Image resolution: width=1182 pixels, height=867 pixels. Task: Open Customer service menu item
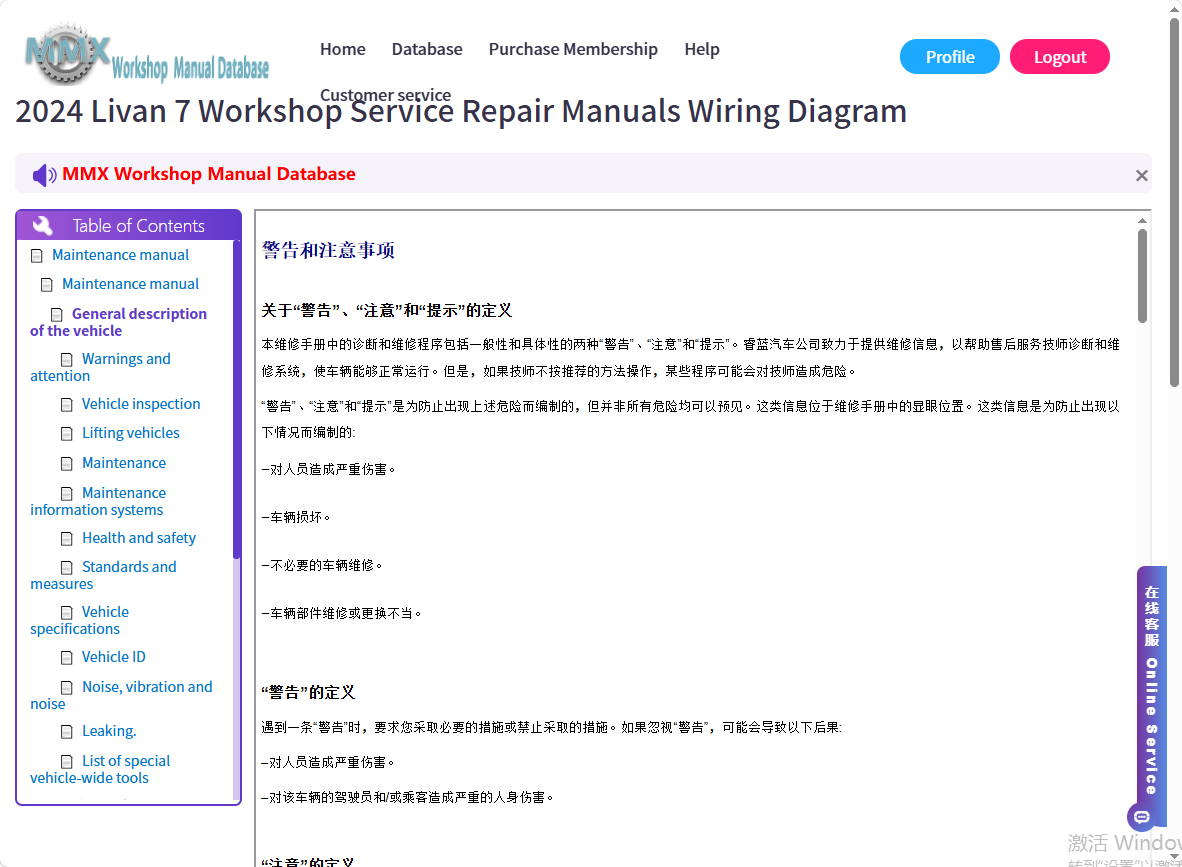[x=385, y=95]
